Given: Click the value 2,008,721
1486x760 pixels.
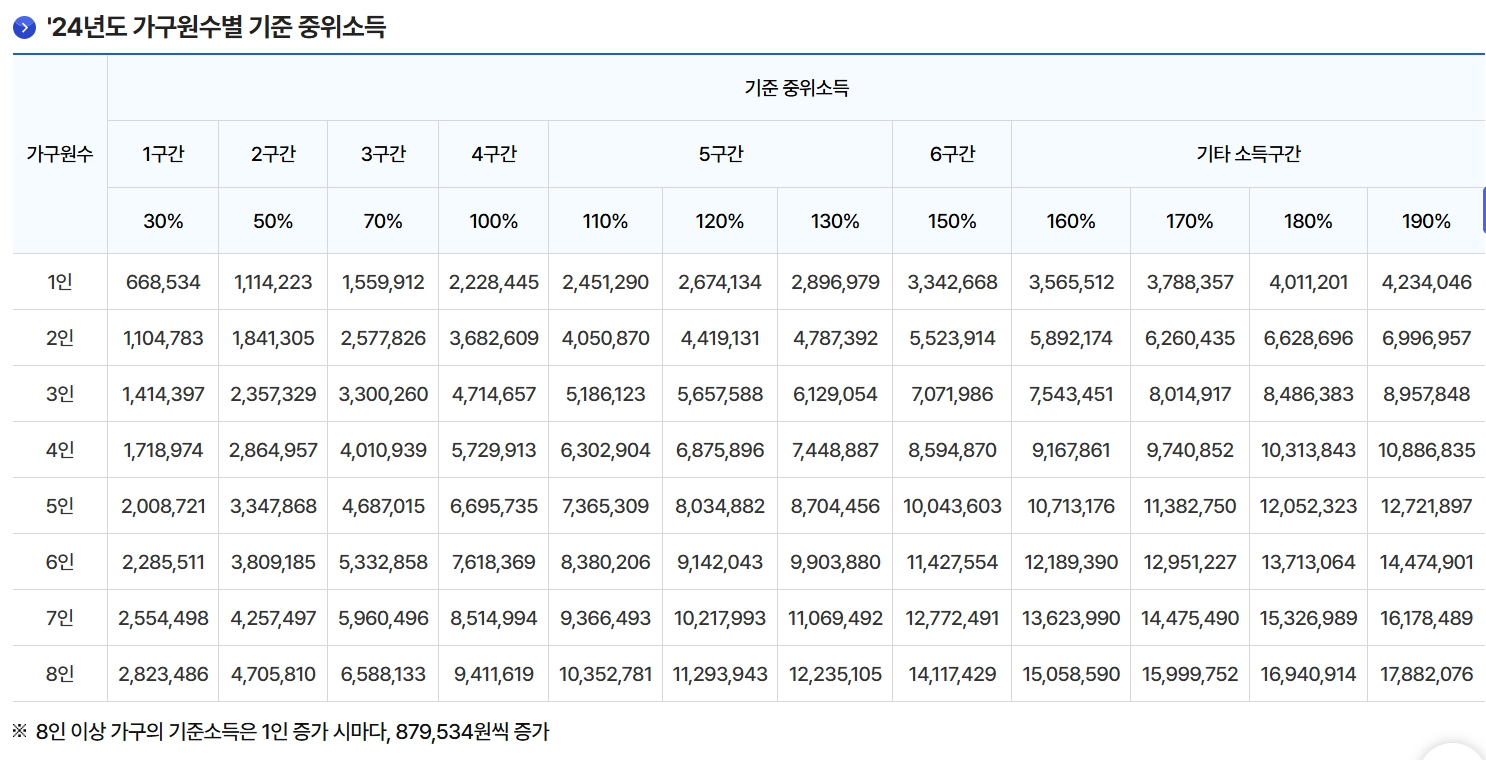Looking at the screenshot, I should 163,506.
